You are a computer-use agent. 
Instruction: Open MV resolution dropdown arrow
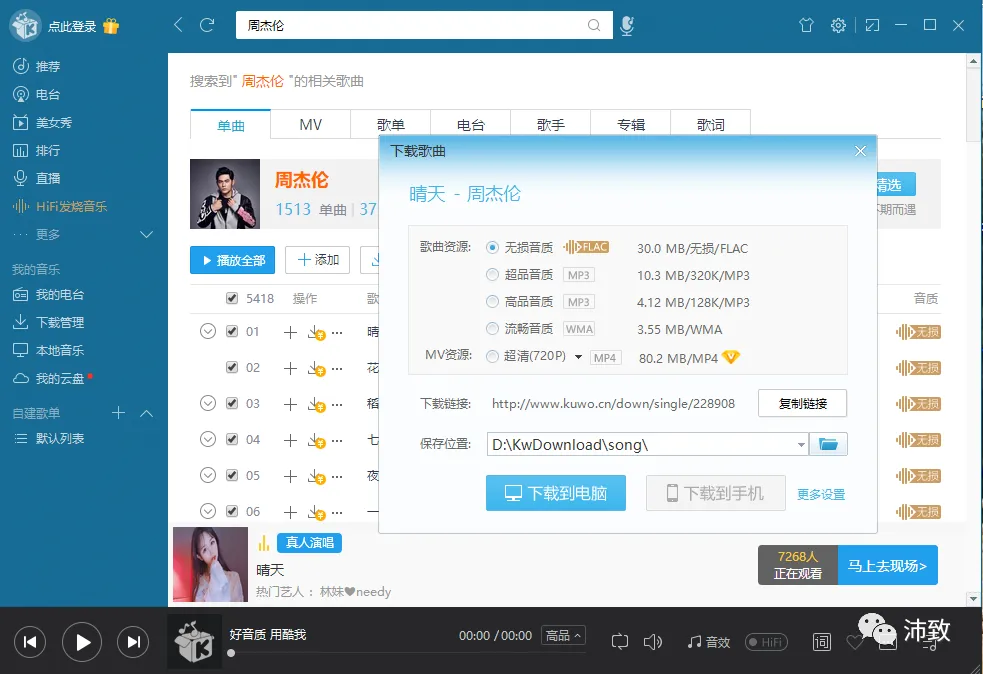(x=578, y=357)
